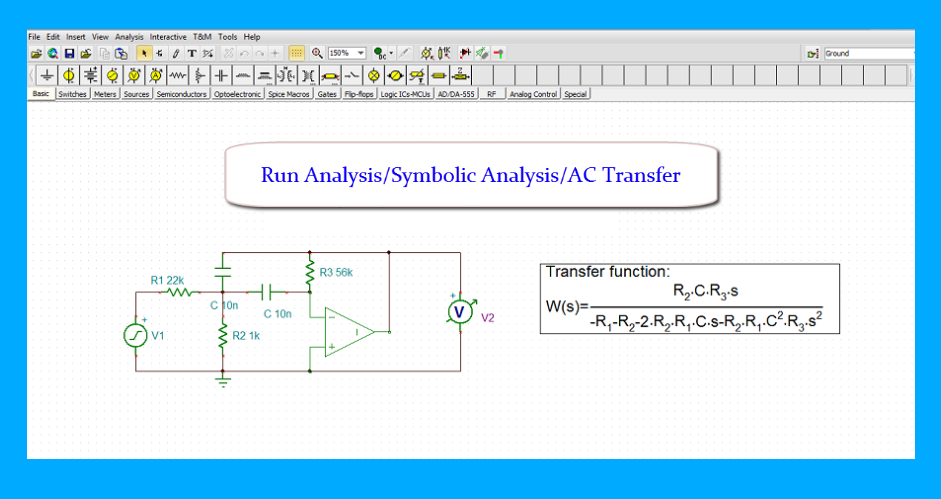Choose the Voltmeter component icon
Image resolution: width=941 pixels, height=499 pixels.
point(134,76)
